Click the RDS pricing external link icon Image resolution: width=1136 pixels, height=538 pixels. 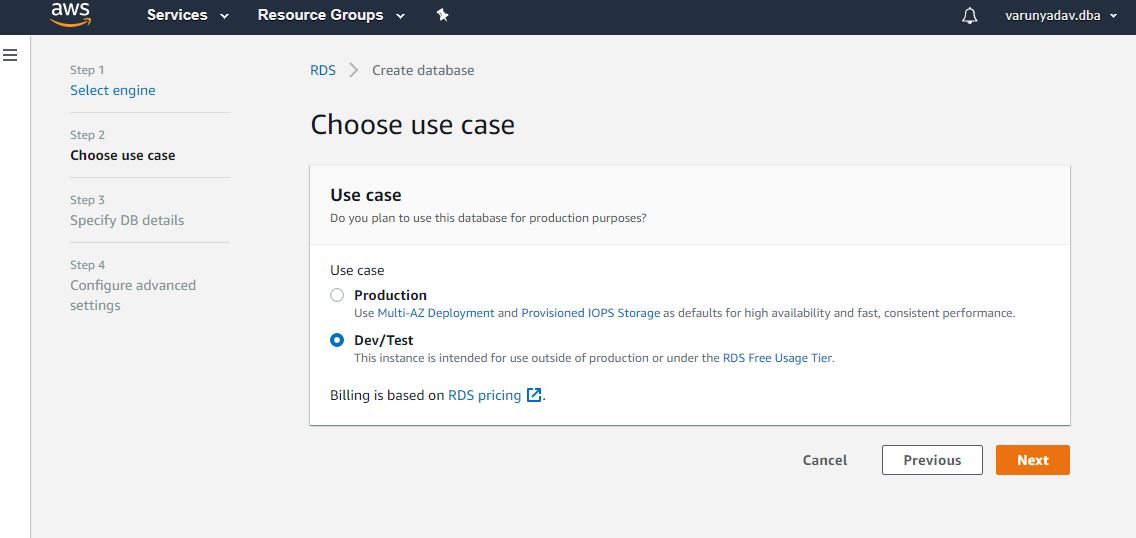534,395
